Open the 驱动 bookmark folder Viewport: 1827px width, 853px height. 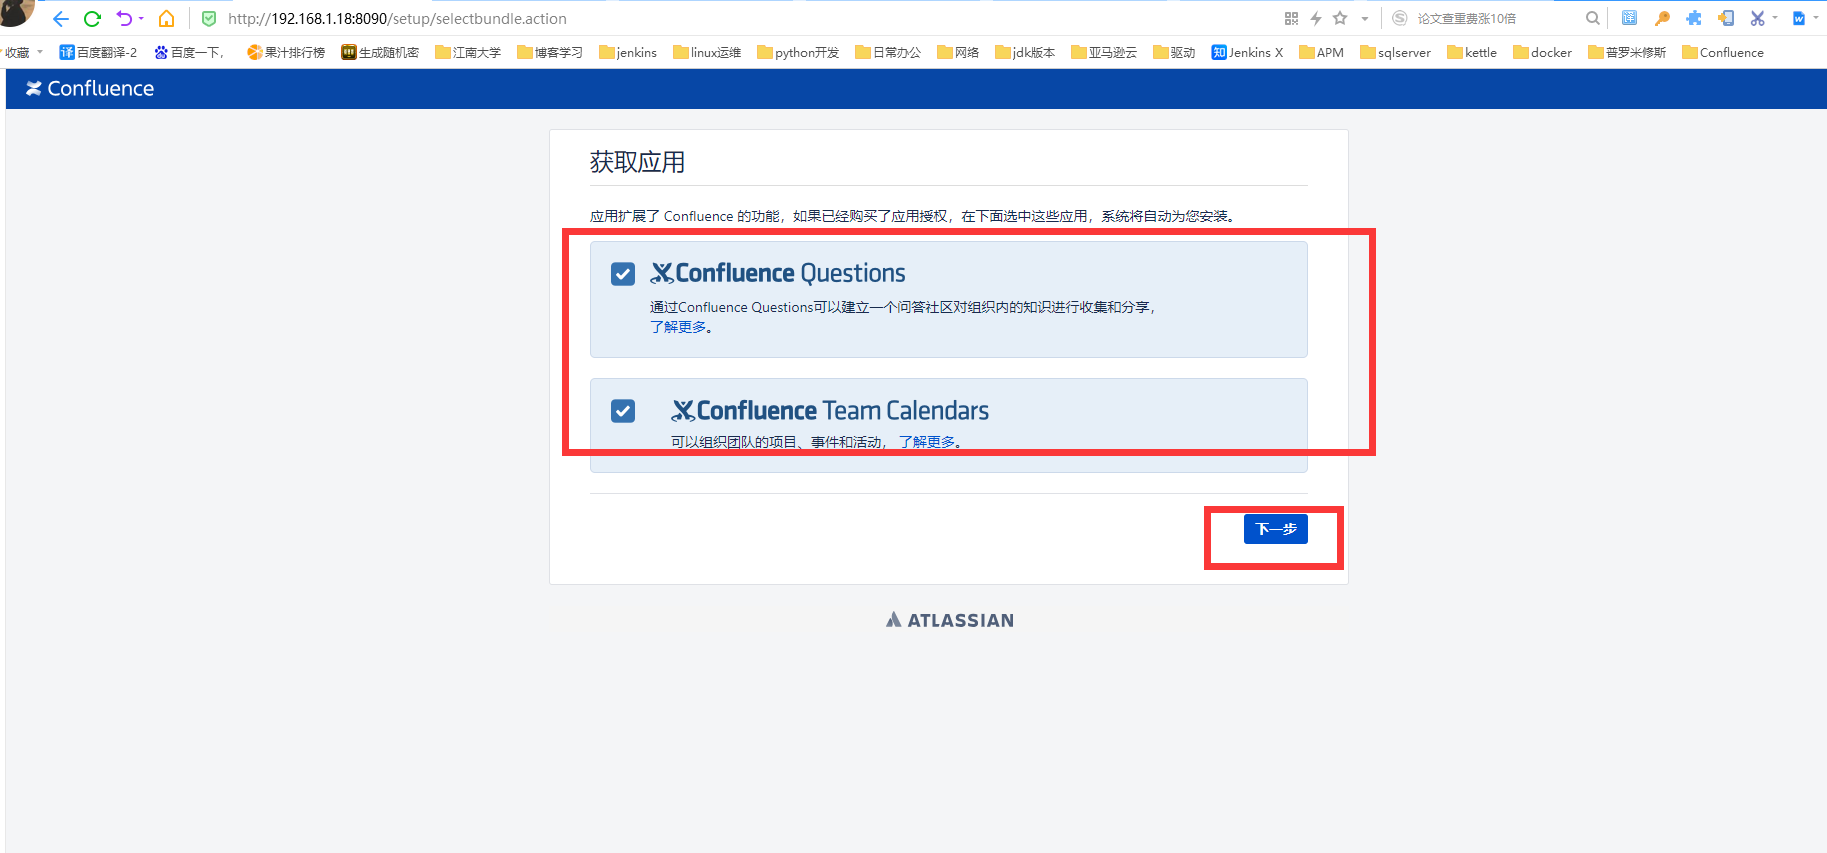tap(1174, 53)
